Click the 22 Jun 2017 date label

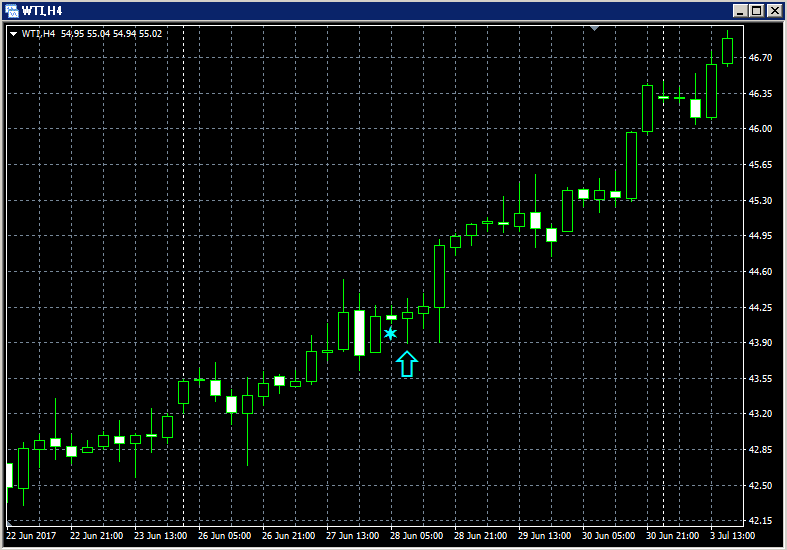point(31,535)
